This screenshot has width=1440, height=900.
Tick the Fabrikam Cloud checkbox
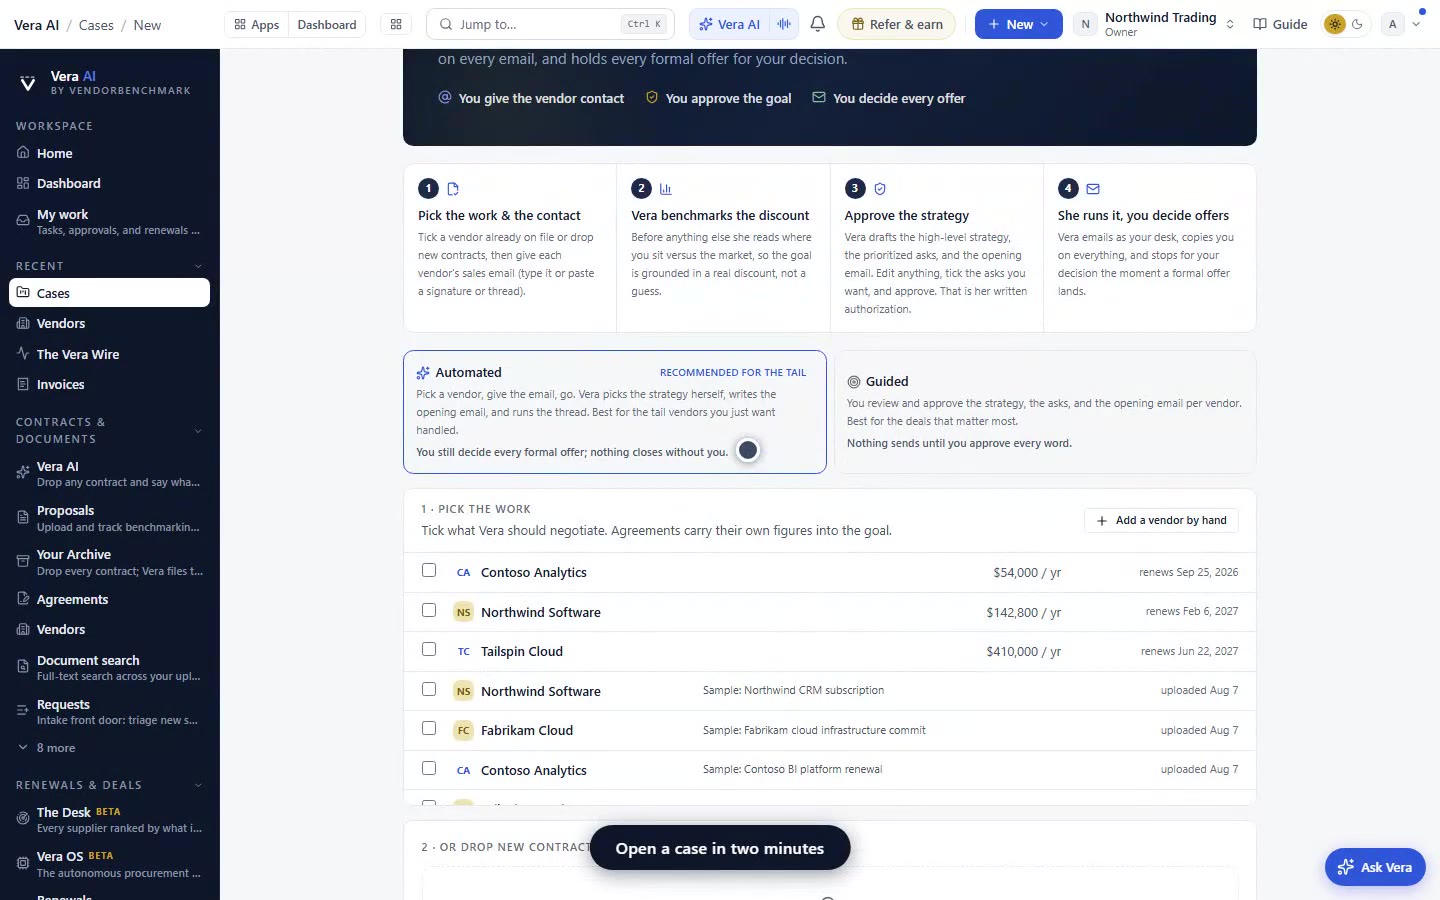429,728
